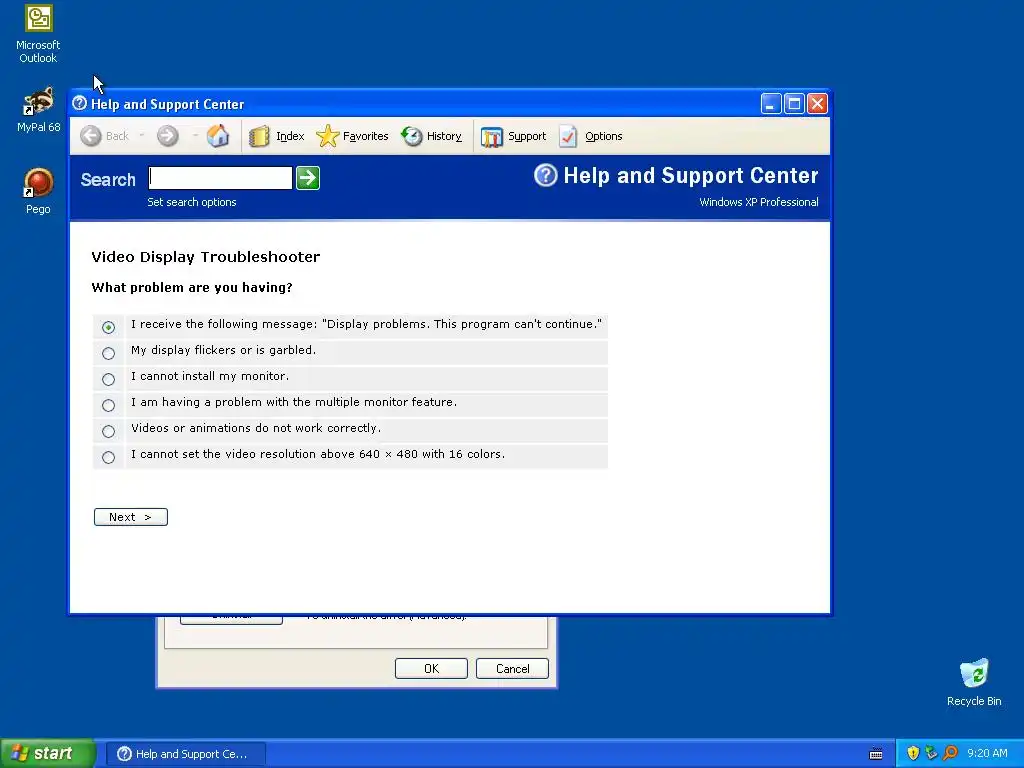Open Back button history dropdown arrow
The height and width of the screenshot is (768, 1024).
pos(142,136)
